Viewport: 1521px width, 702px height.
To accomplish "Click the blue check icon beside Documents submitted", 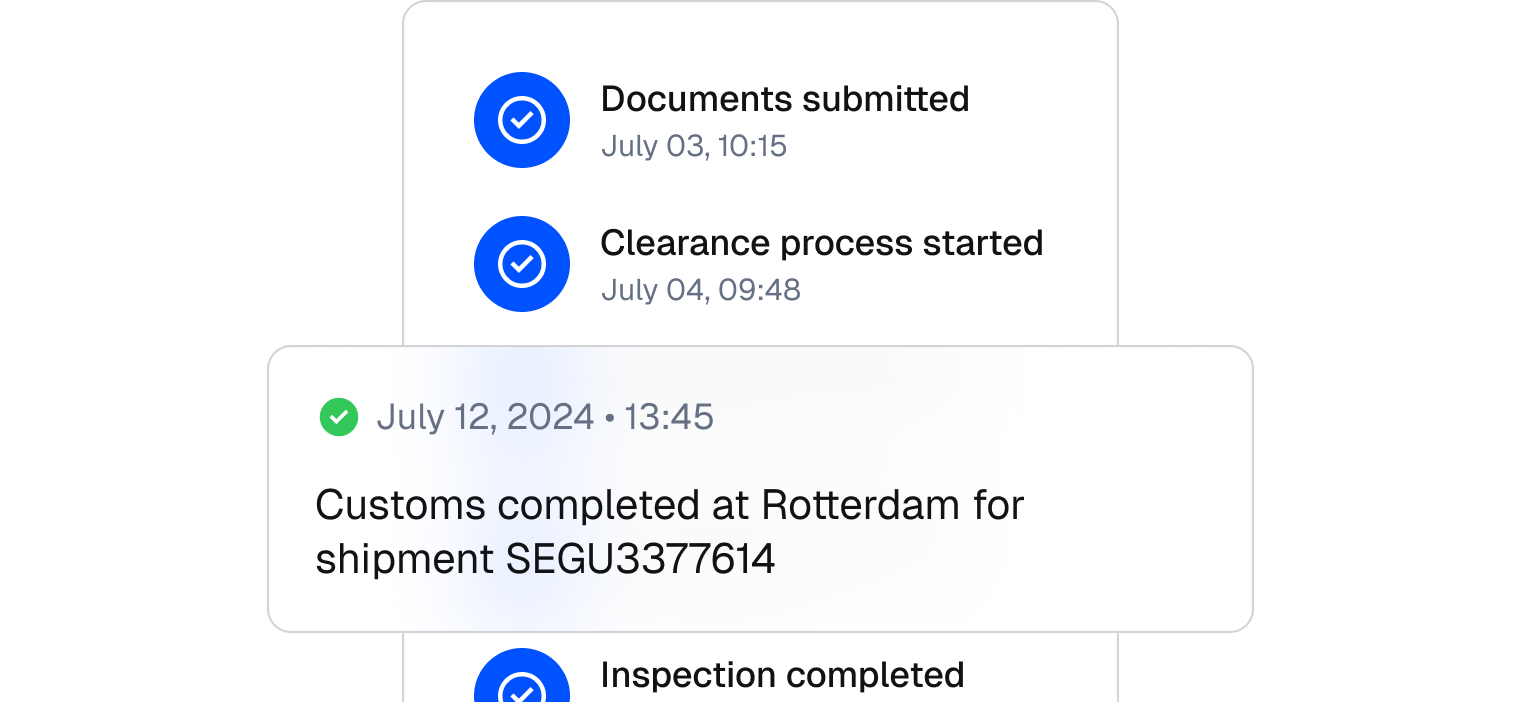I will pyautogui.click(x=522, y=120).
